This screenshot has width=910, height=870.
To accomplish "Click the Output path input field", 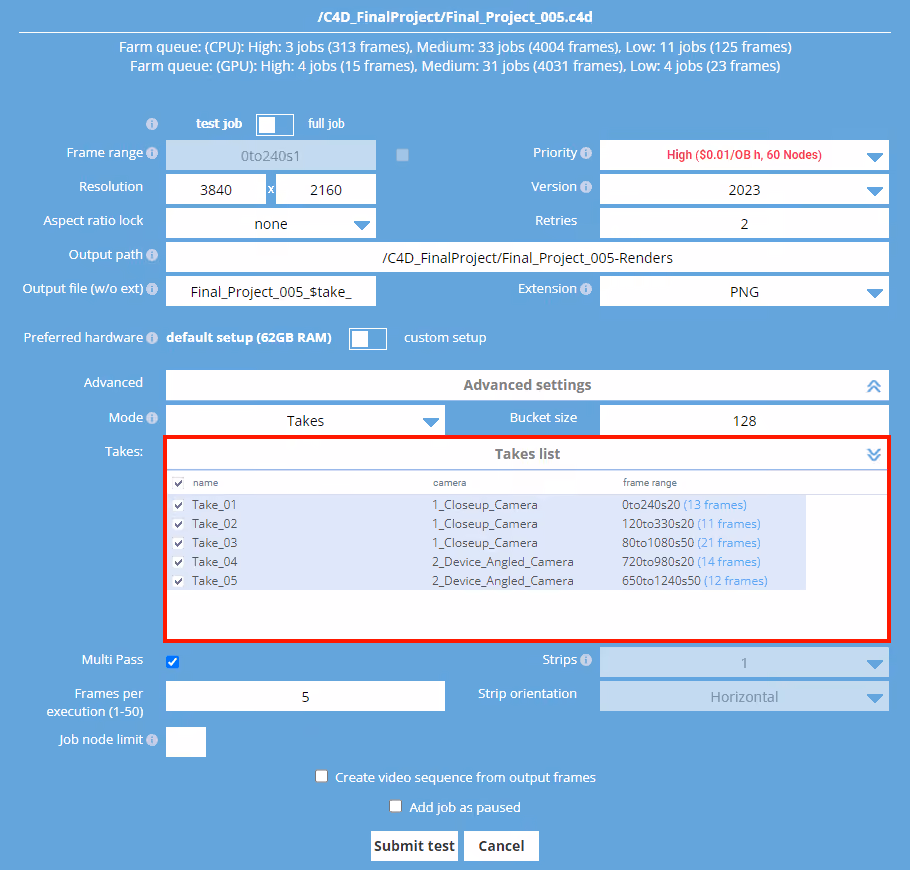I will 527,257.
